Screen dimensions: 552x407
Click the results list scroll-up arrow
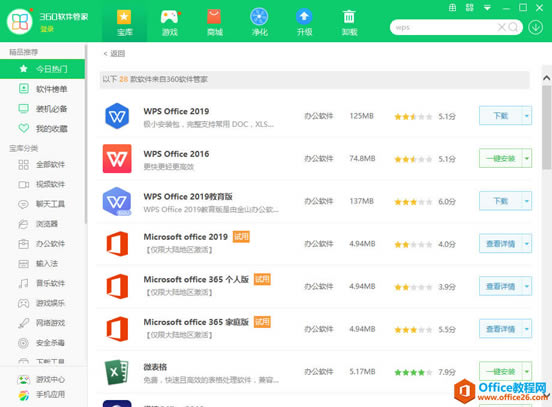coord(546,78)
